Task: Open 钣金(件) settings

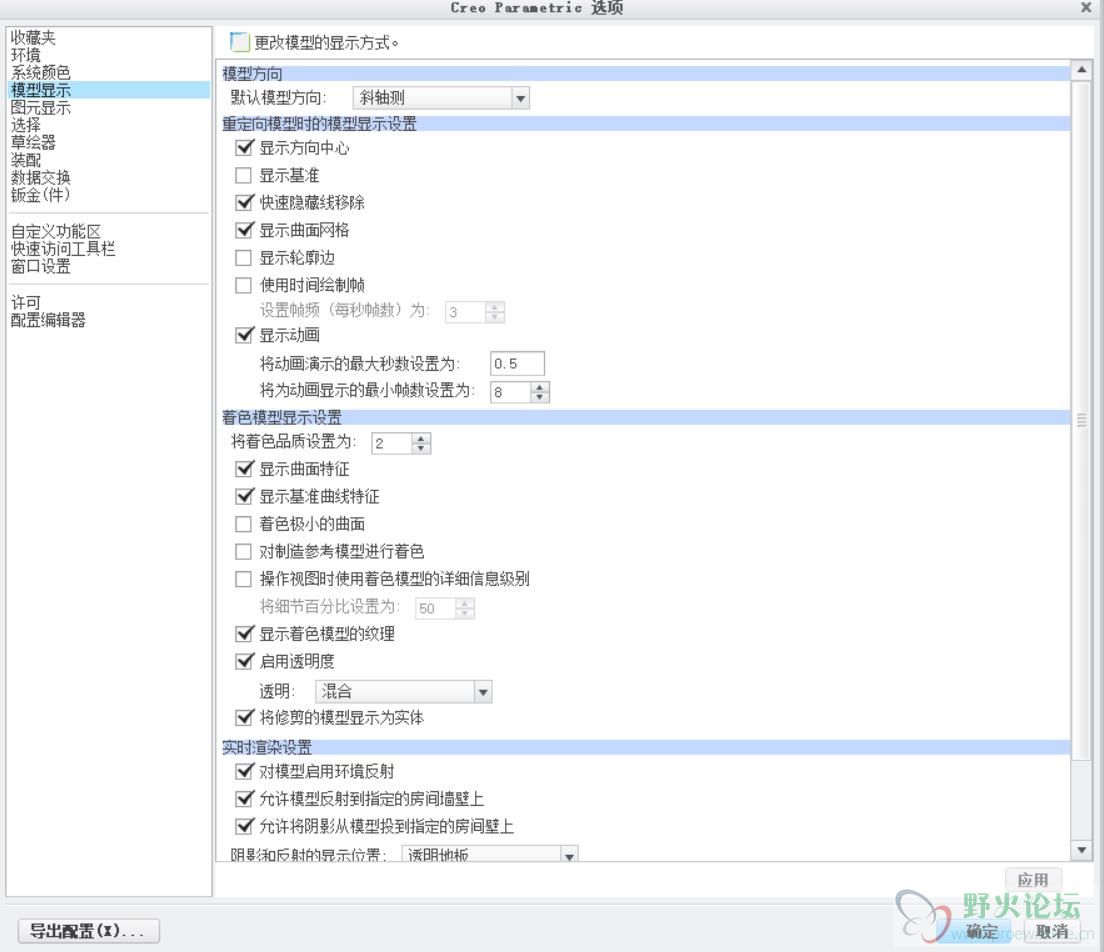Action: [x=41, y=195]
